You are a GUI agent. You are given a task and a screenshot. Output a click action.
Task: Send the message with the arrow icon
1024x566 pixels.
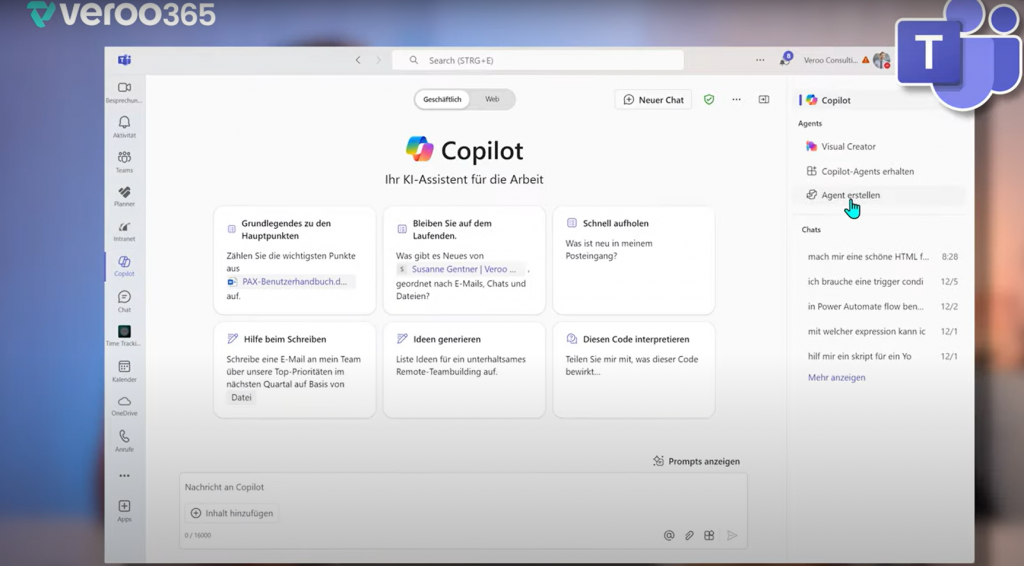point(732,535)
